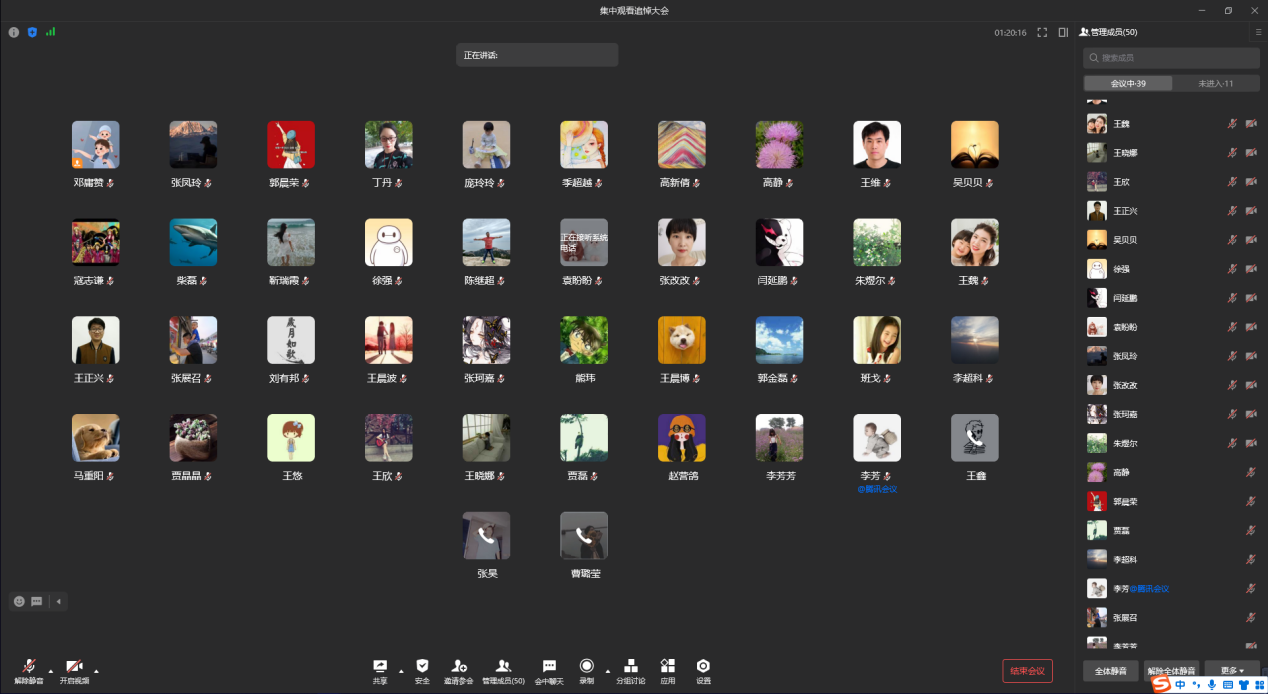Viewport: 1268px width, 694px height.
Task: Expand the arrow next to 解除静音
Action: [51, 671]
